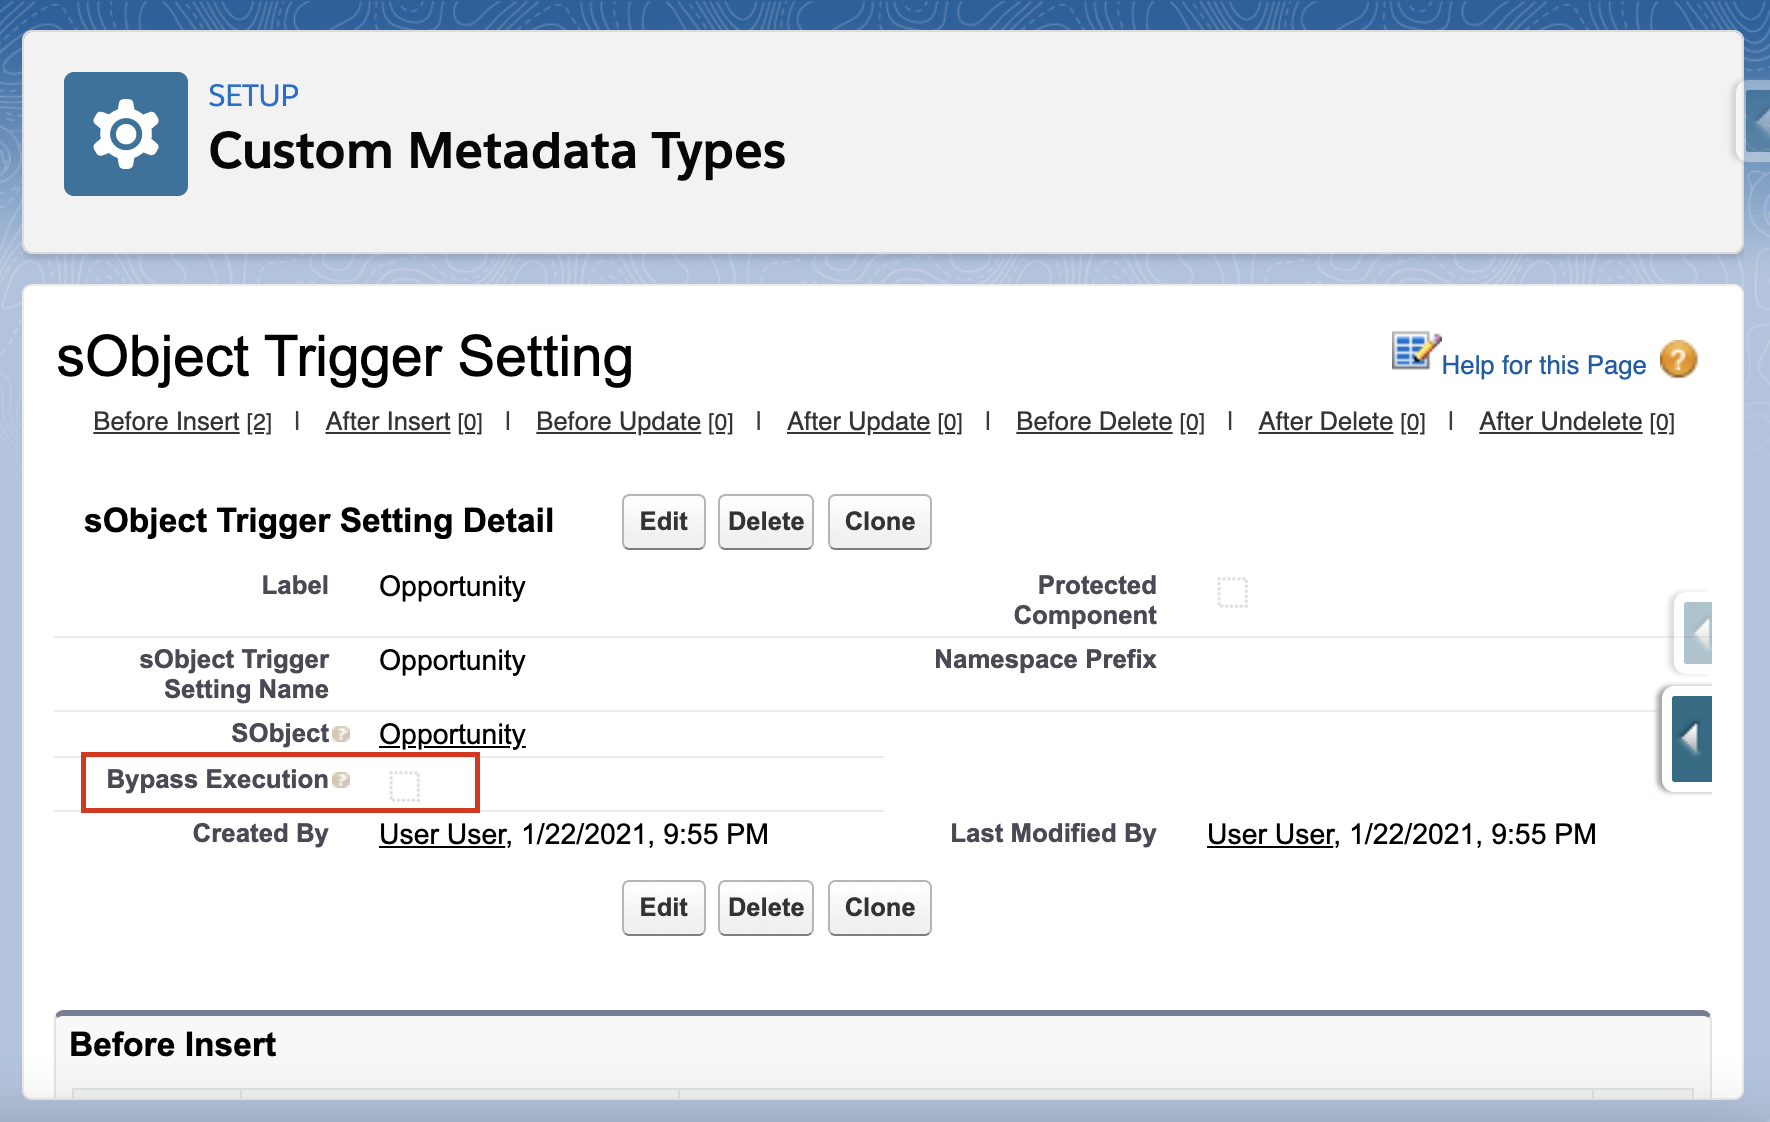This screenshot has height=1122, width=1770.
Task: Click the bottom Edit button
Action: [x=664, y=908]
